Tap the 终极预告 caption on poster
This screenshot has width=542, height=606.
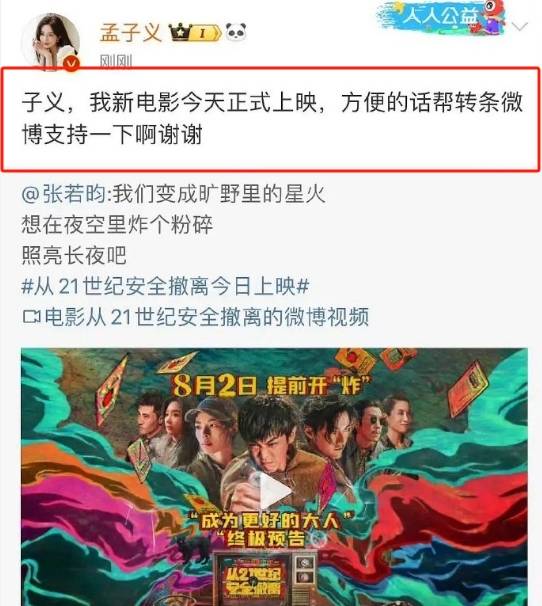(x=267, y=539)
